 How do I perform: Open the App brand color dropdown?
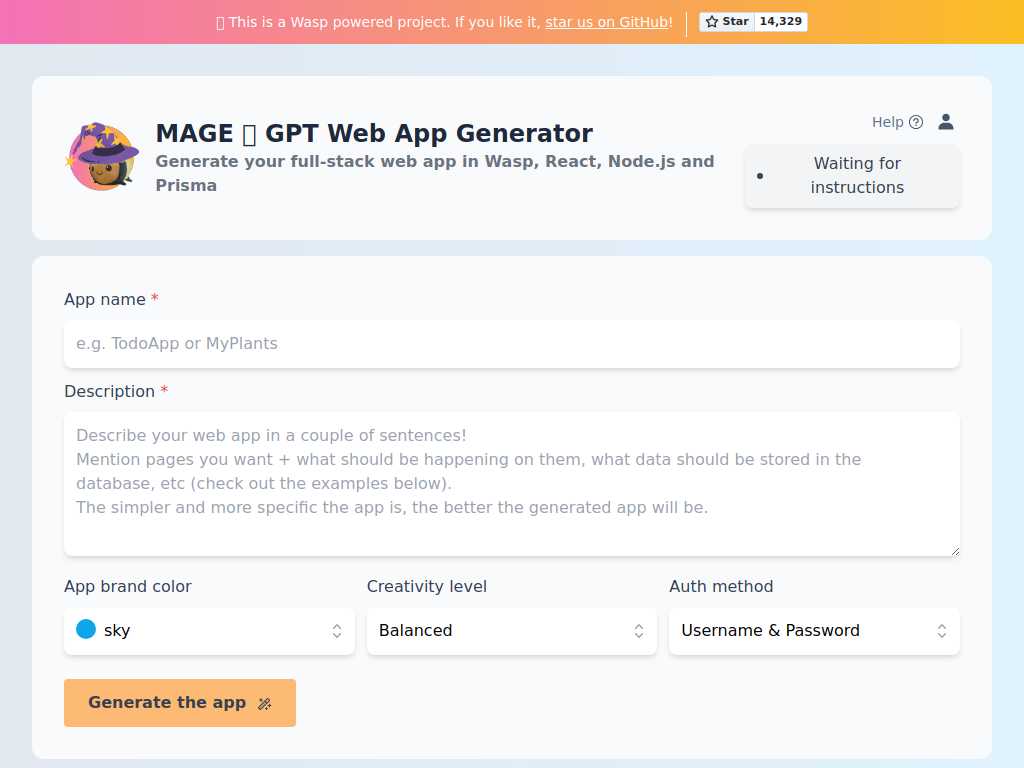(x=209, y=631)
